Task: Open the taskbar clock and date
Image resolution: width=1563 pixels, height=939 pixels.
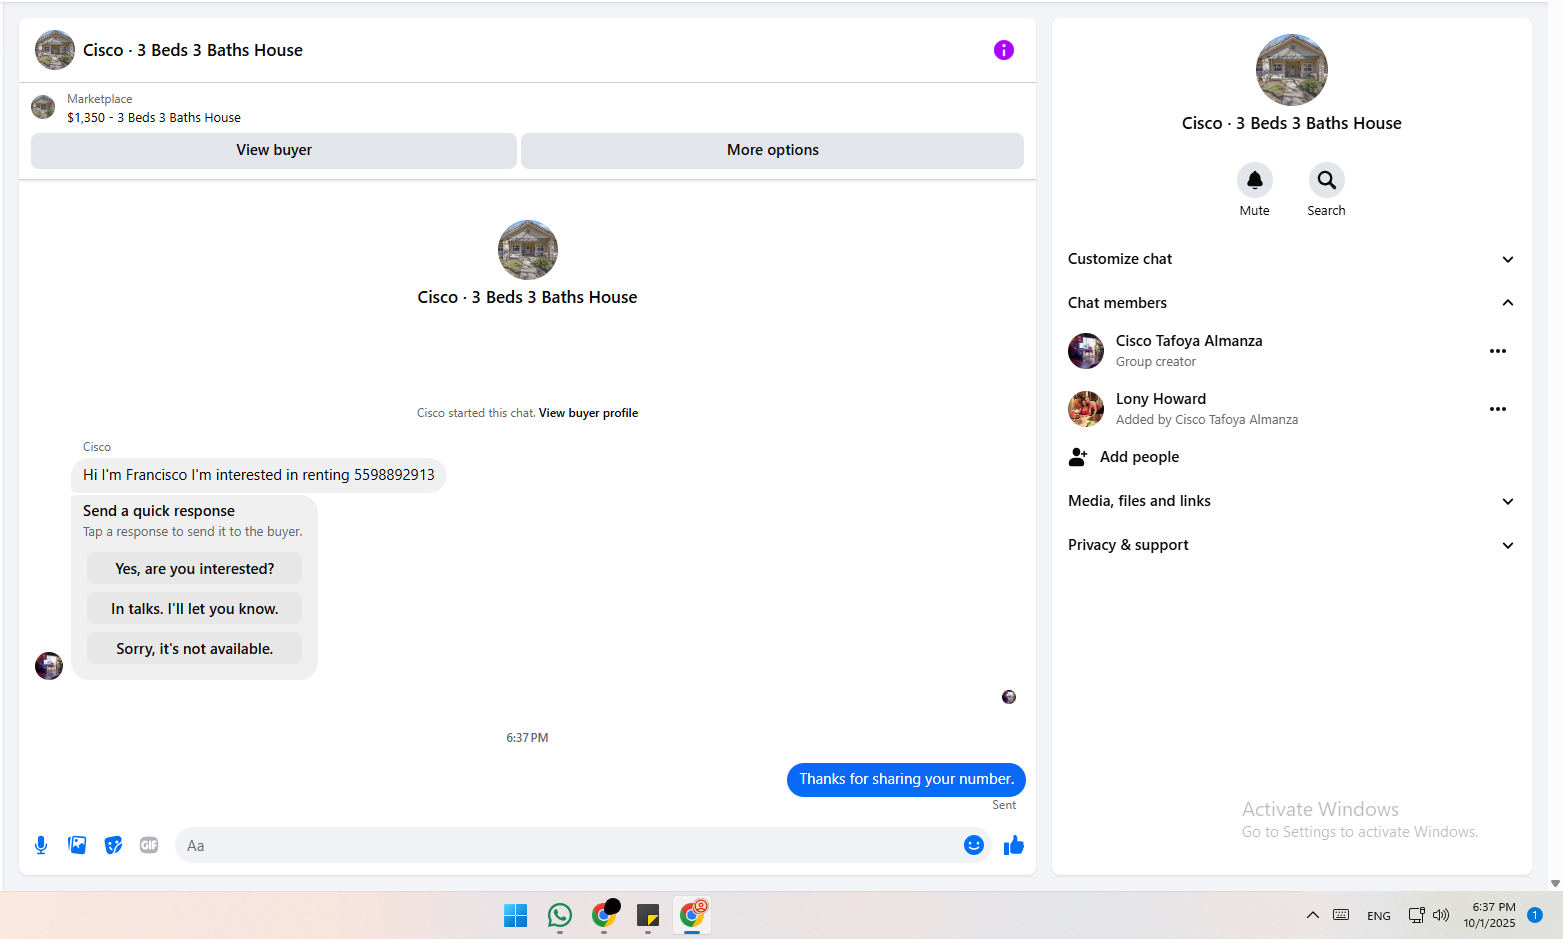Action: pyautogui.click(x=1490, y=915)
